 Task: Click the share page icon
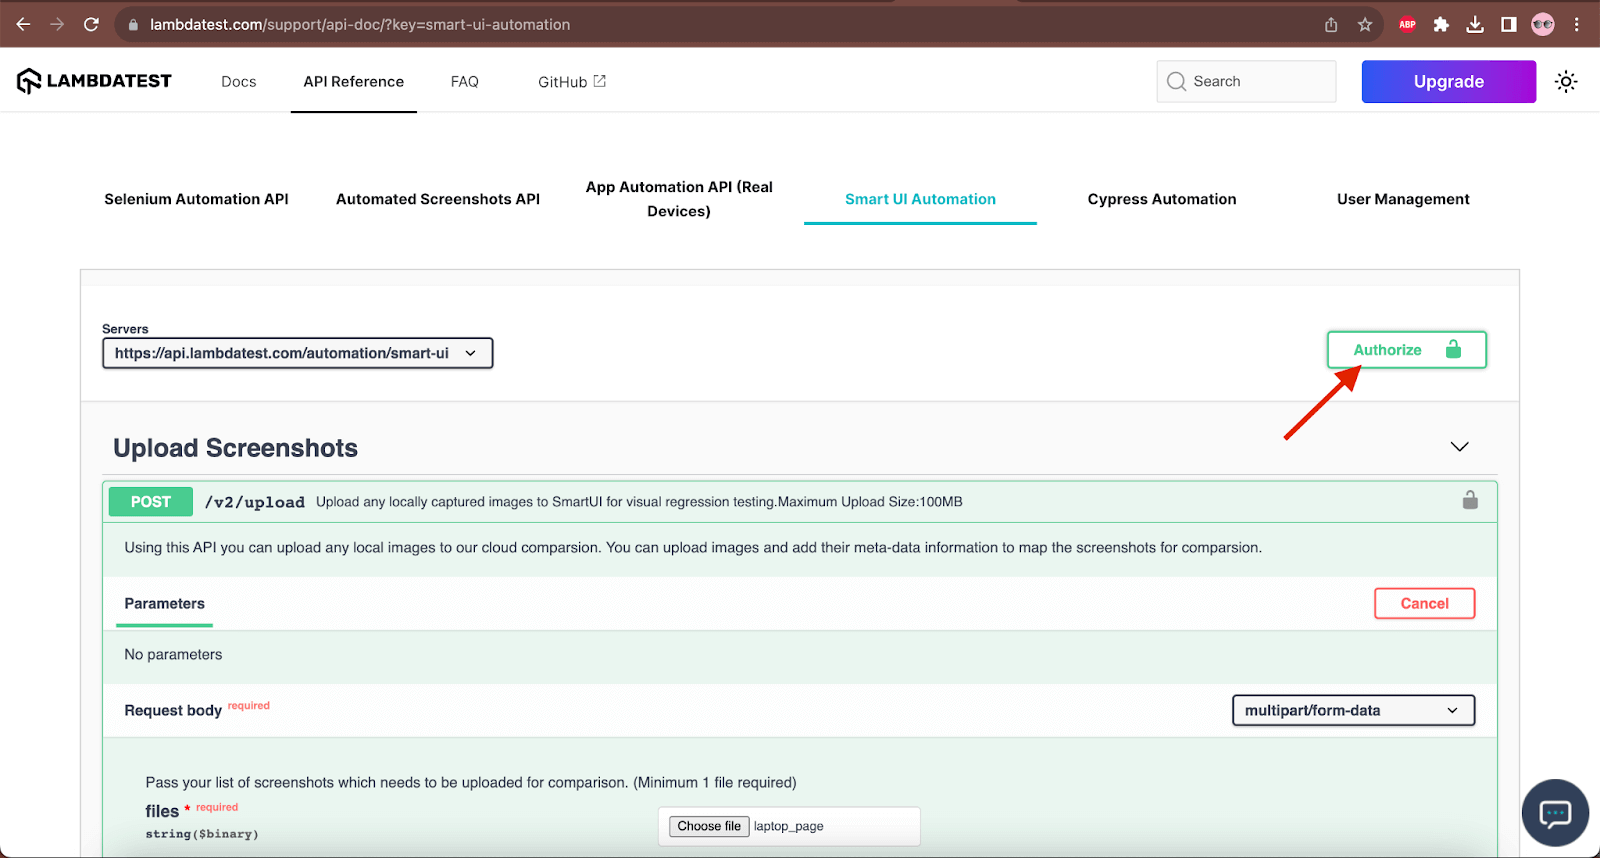pyautogui.click(x=1331, y=25)
